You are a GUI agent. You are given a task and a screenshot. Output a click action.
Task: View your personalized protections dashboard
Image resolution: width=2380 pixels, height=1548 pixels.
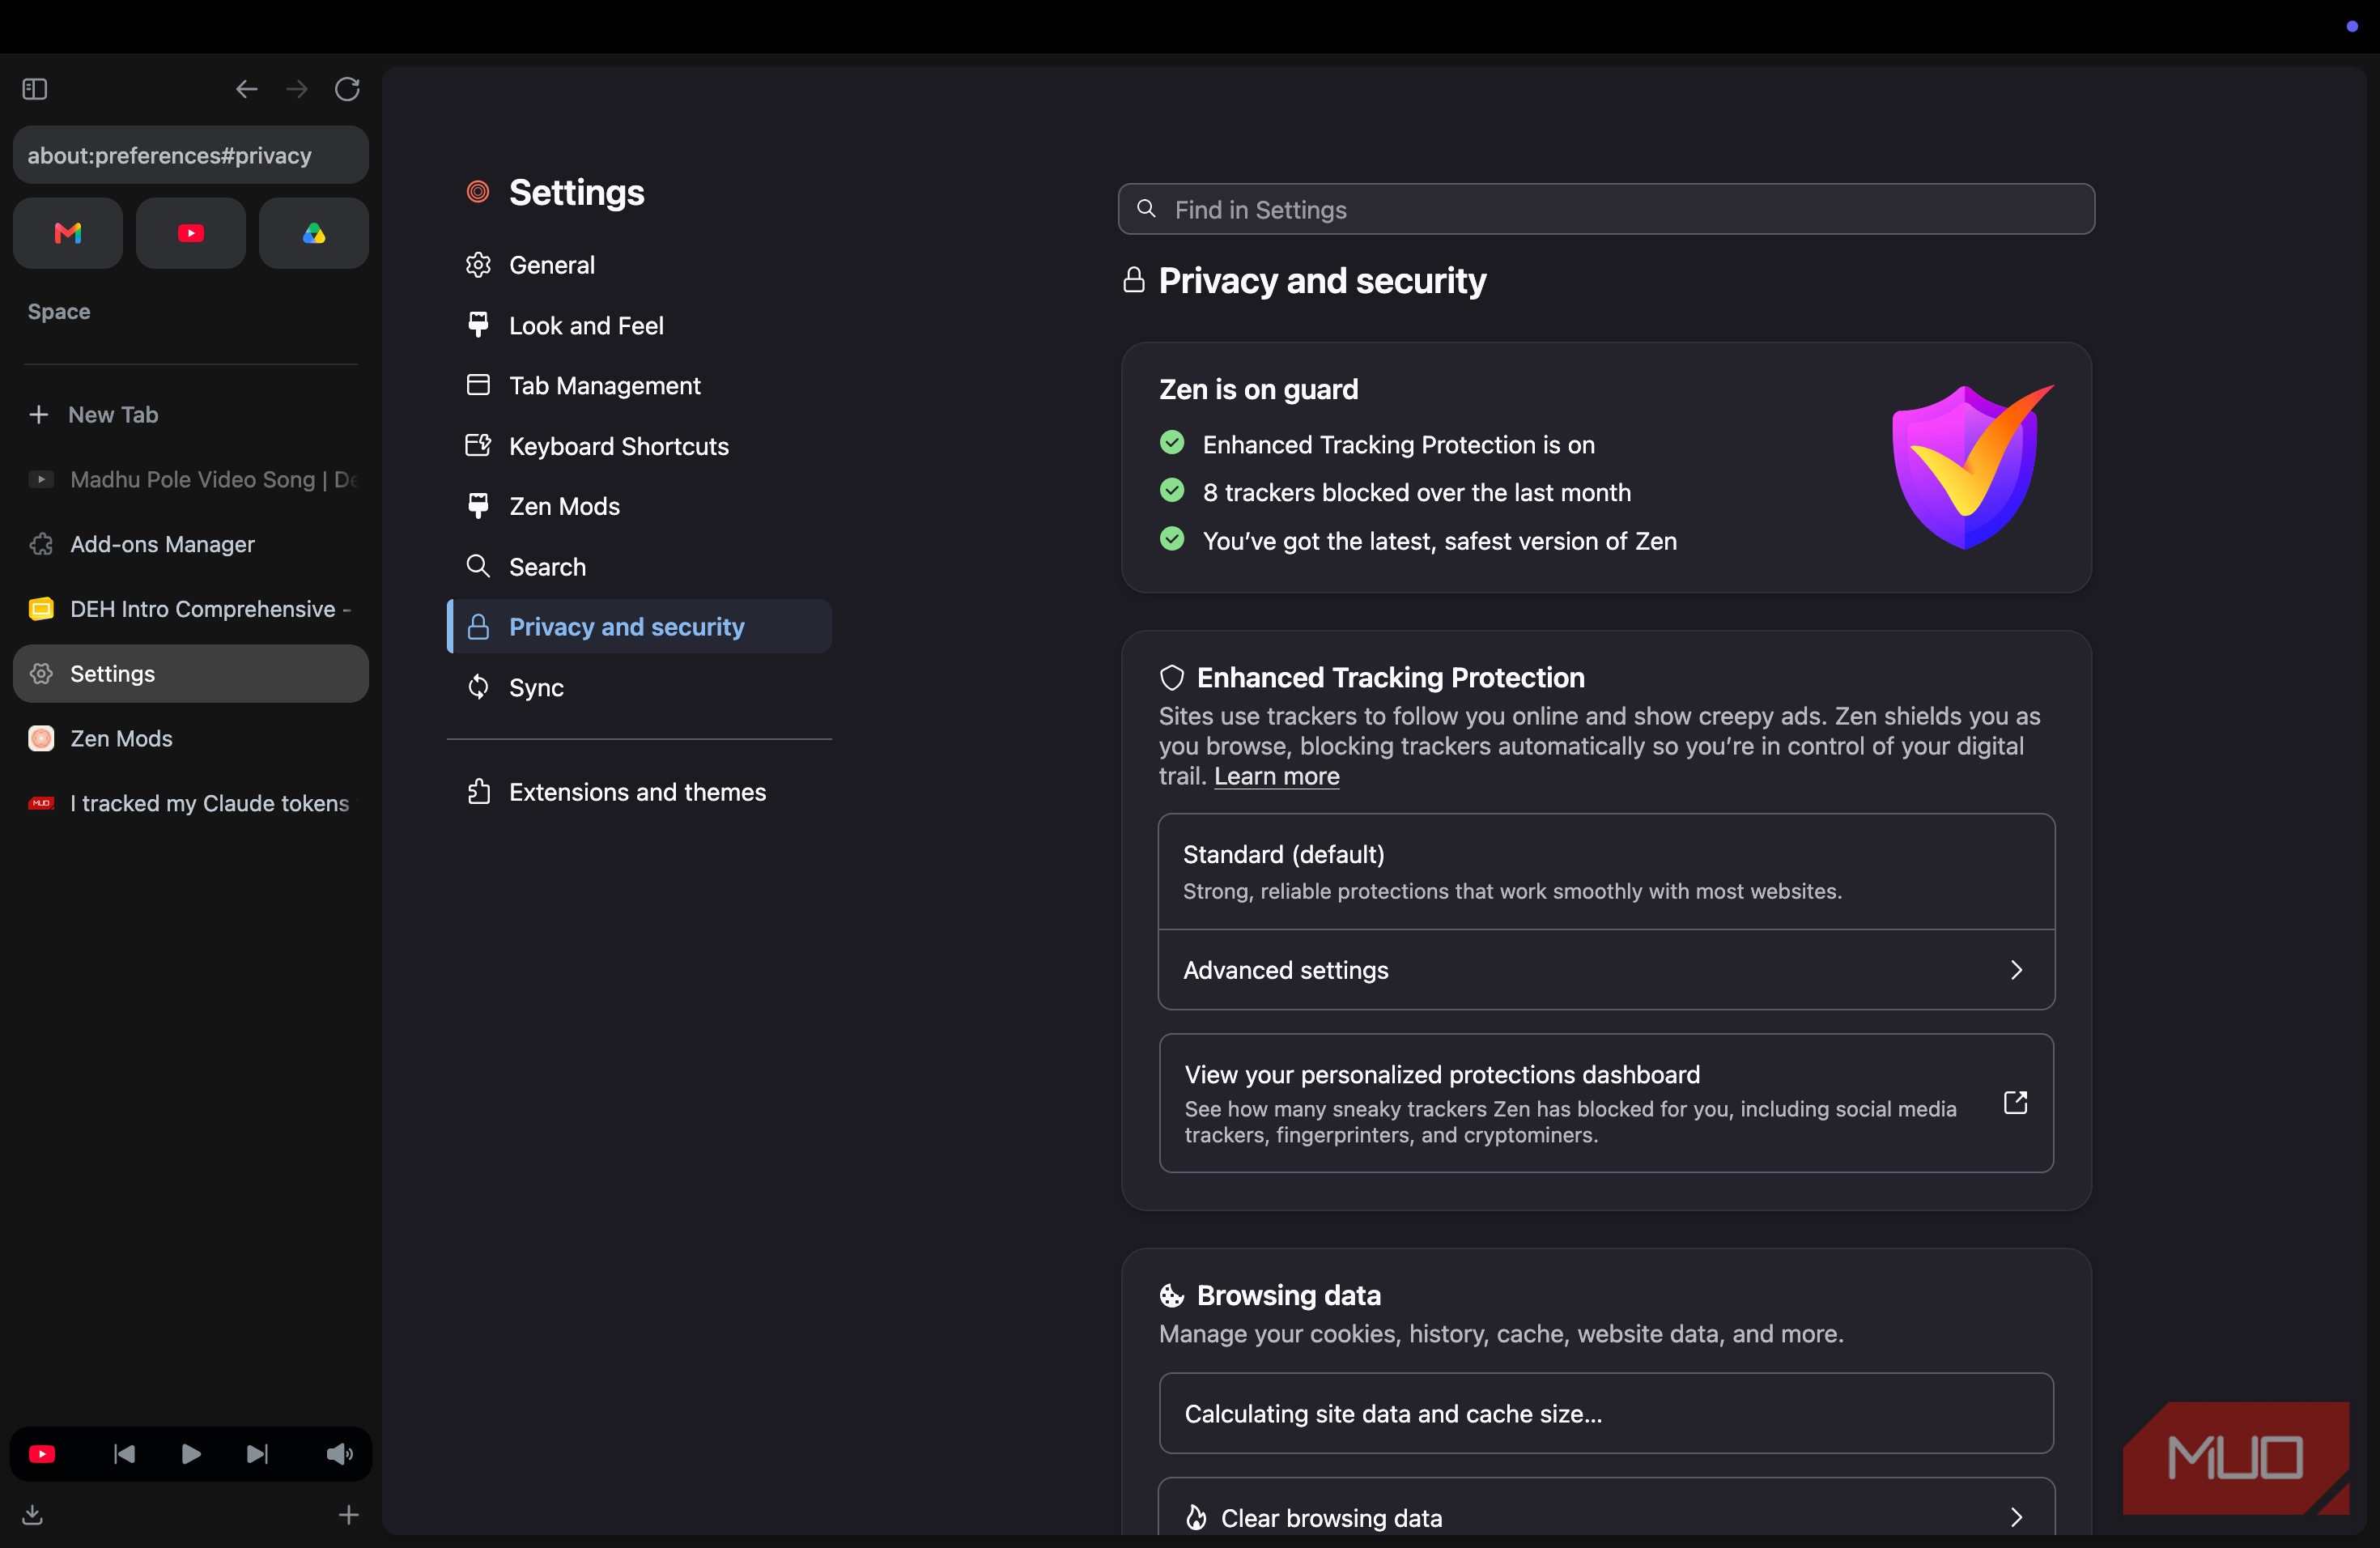(x=1606, y=1103)
